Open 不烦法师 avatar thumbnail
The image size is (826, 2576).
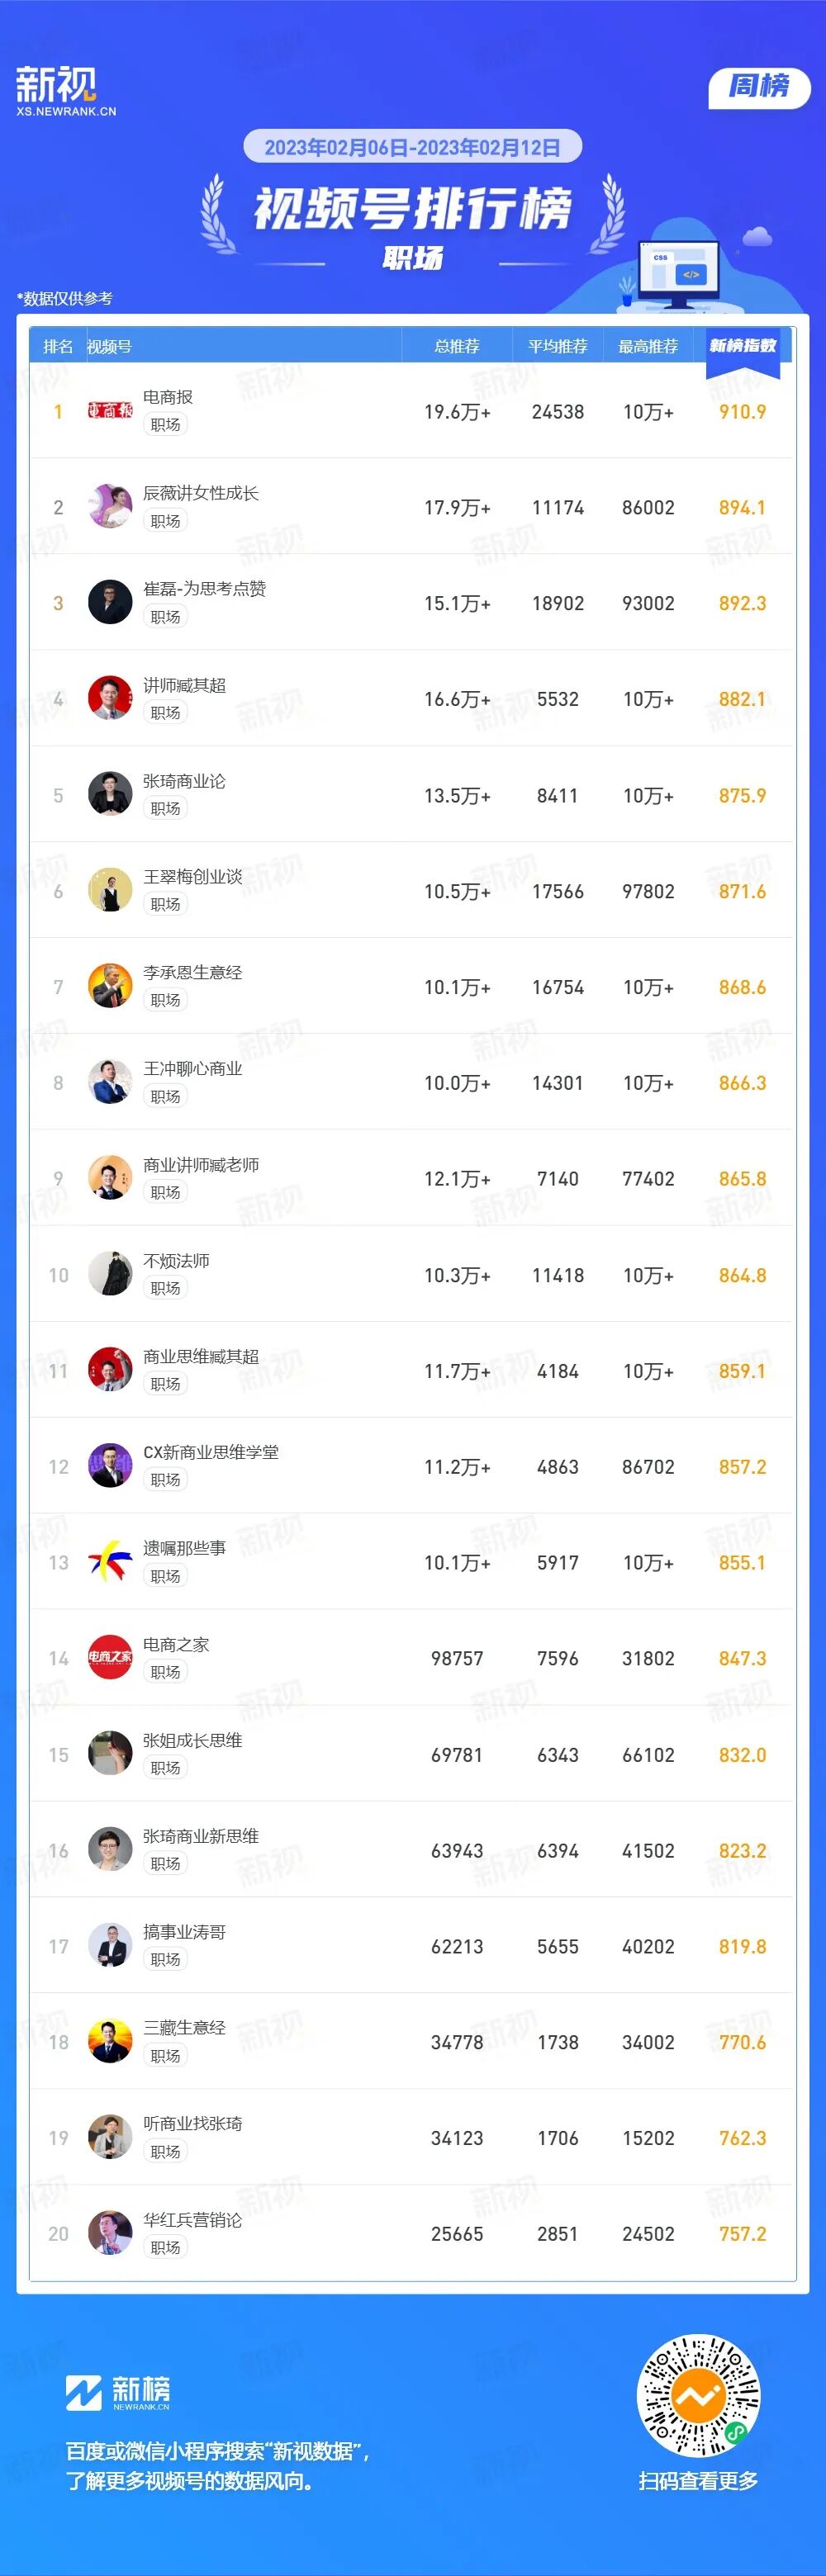tap(110, 1274)
